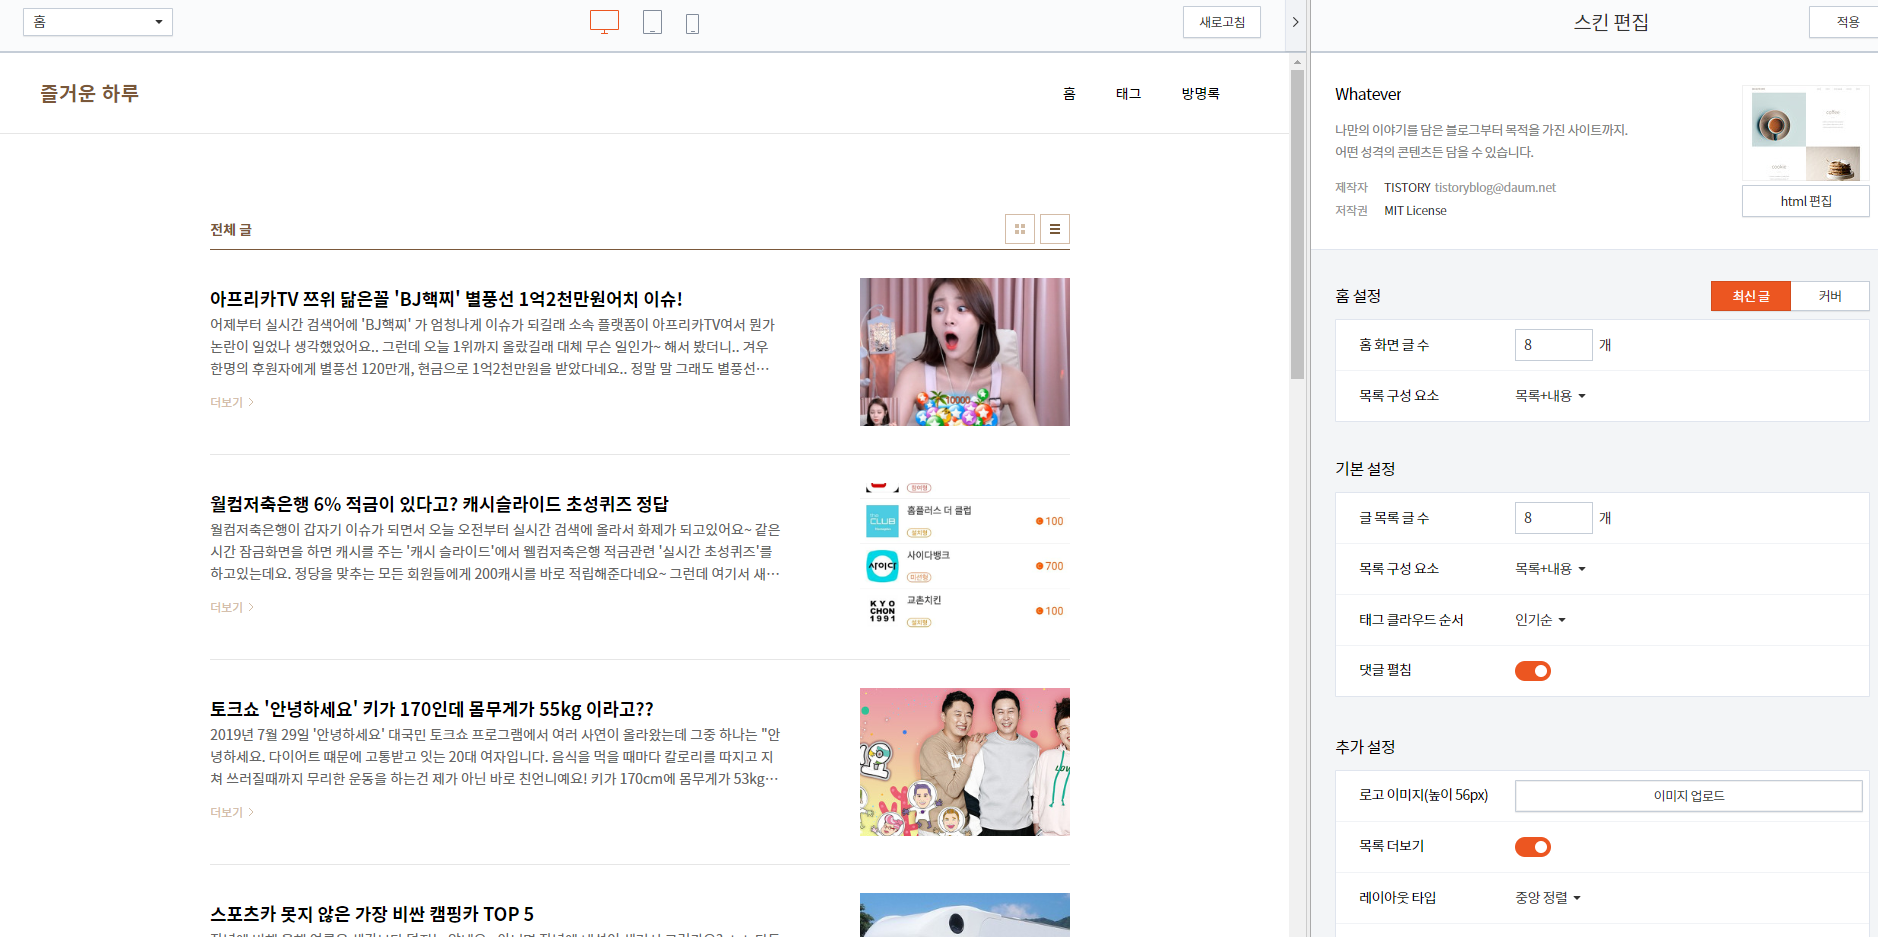Viewport: 1878px width, 937px height.
Task: Toggle the 목록 더보기 switch
Action: coord(1533,847)
